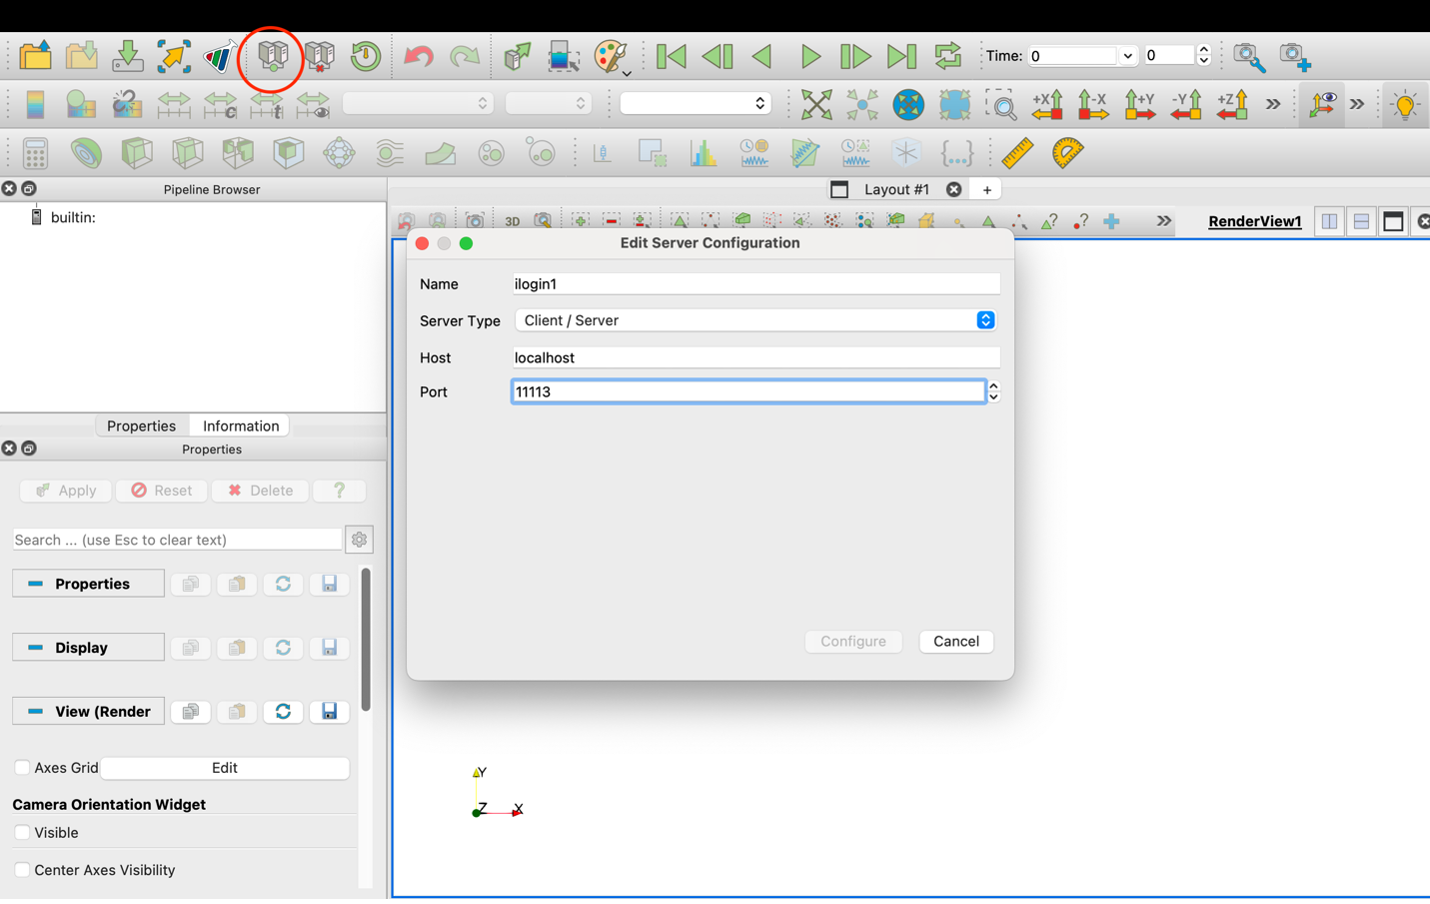This screenshot has height=904, width=1430.
Task: Switch to the Information tab
Action: tap(240, 426)
